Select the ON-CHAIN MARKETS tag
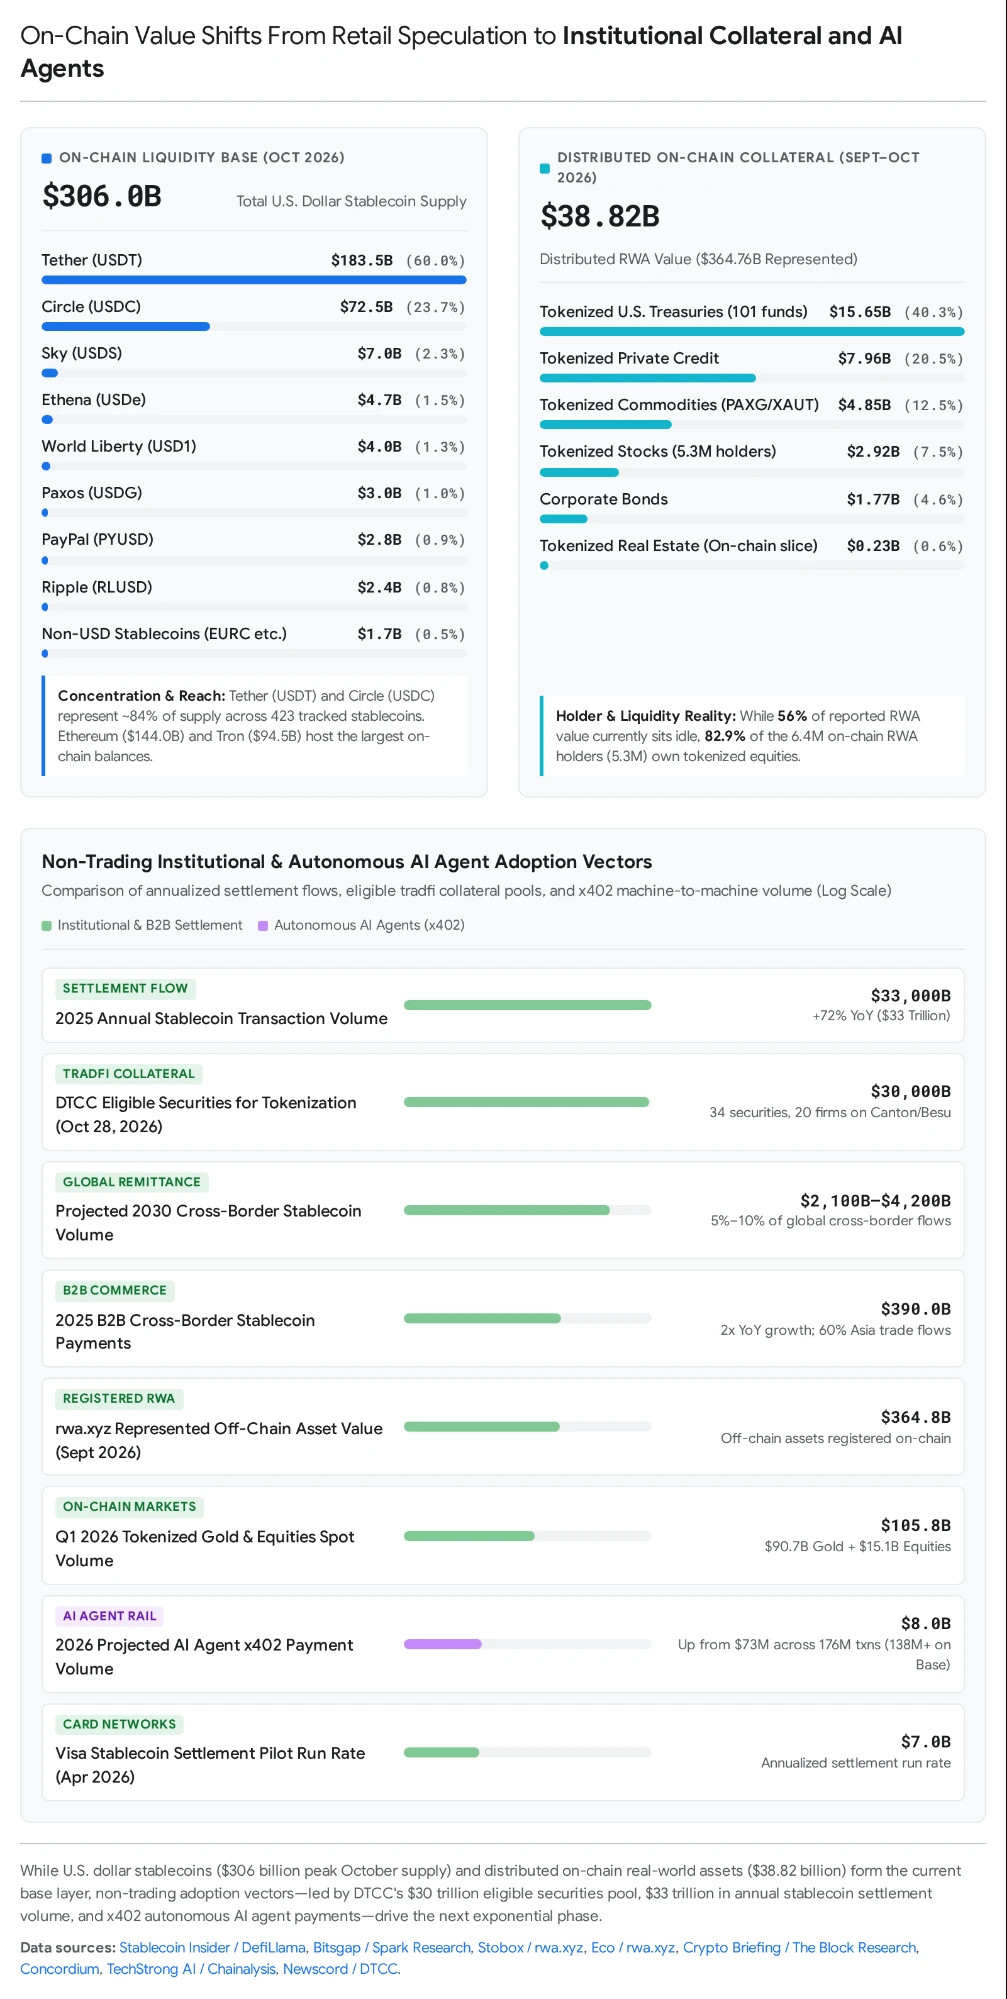The height and width of the screenshot is (1999, 1007). click(x=130, y=1507)
